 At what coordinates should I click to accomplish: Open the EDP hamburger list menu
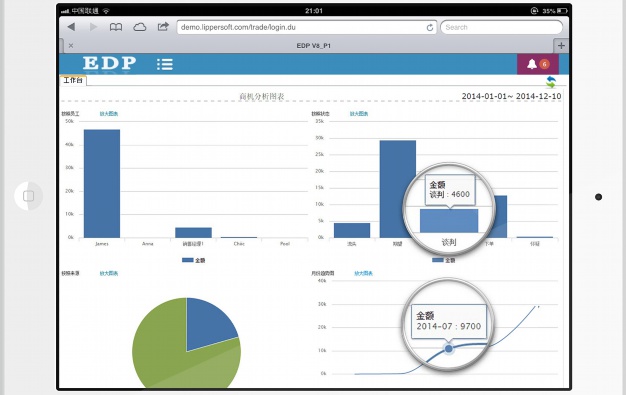pyautogui.click(x=164, y=64)
